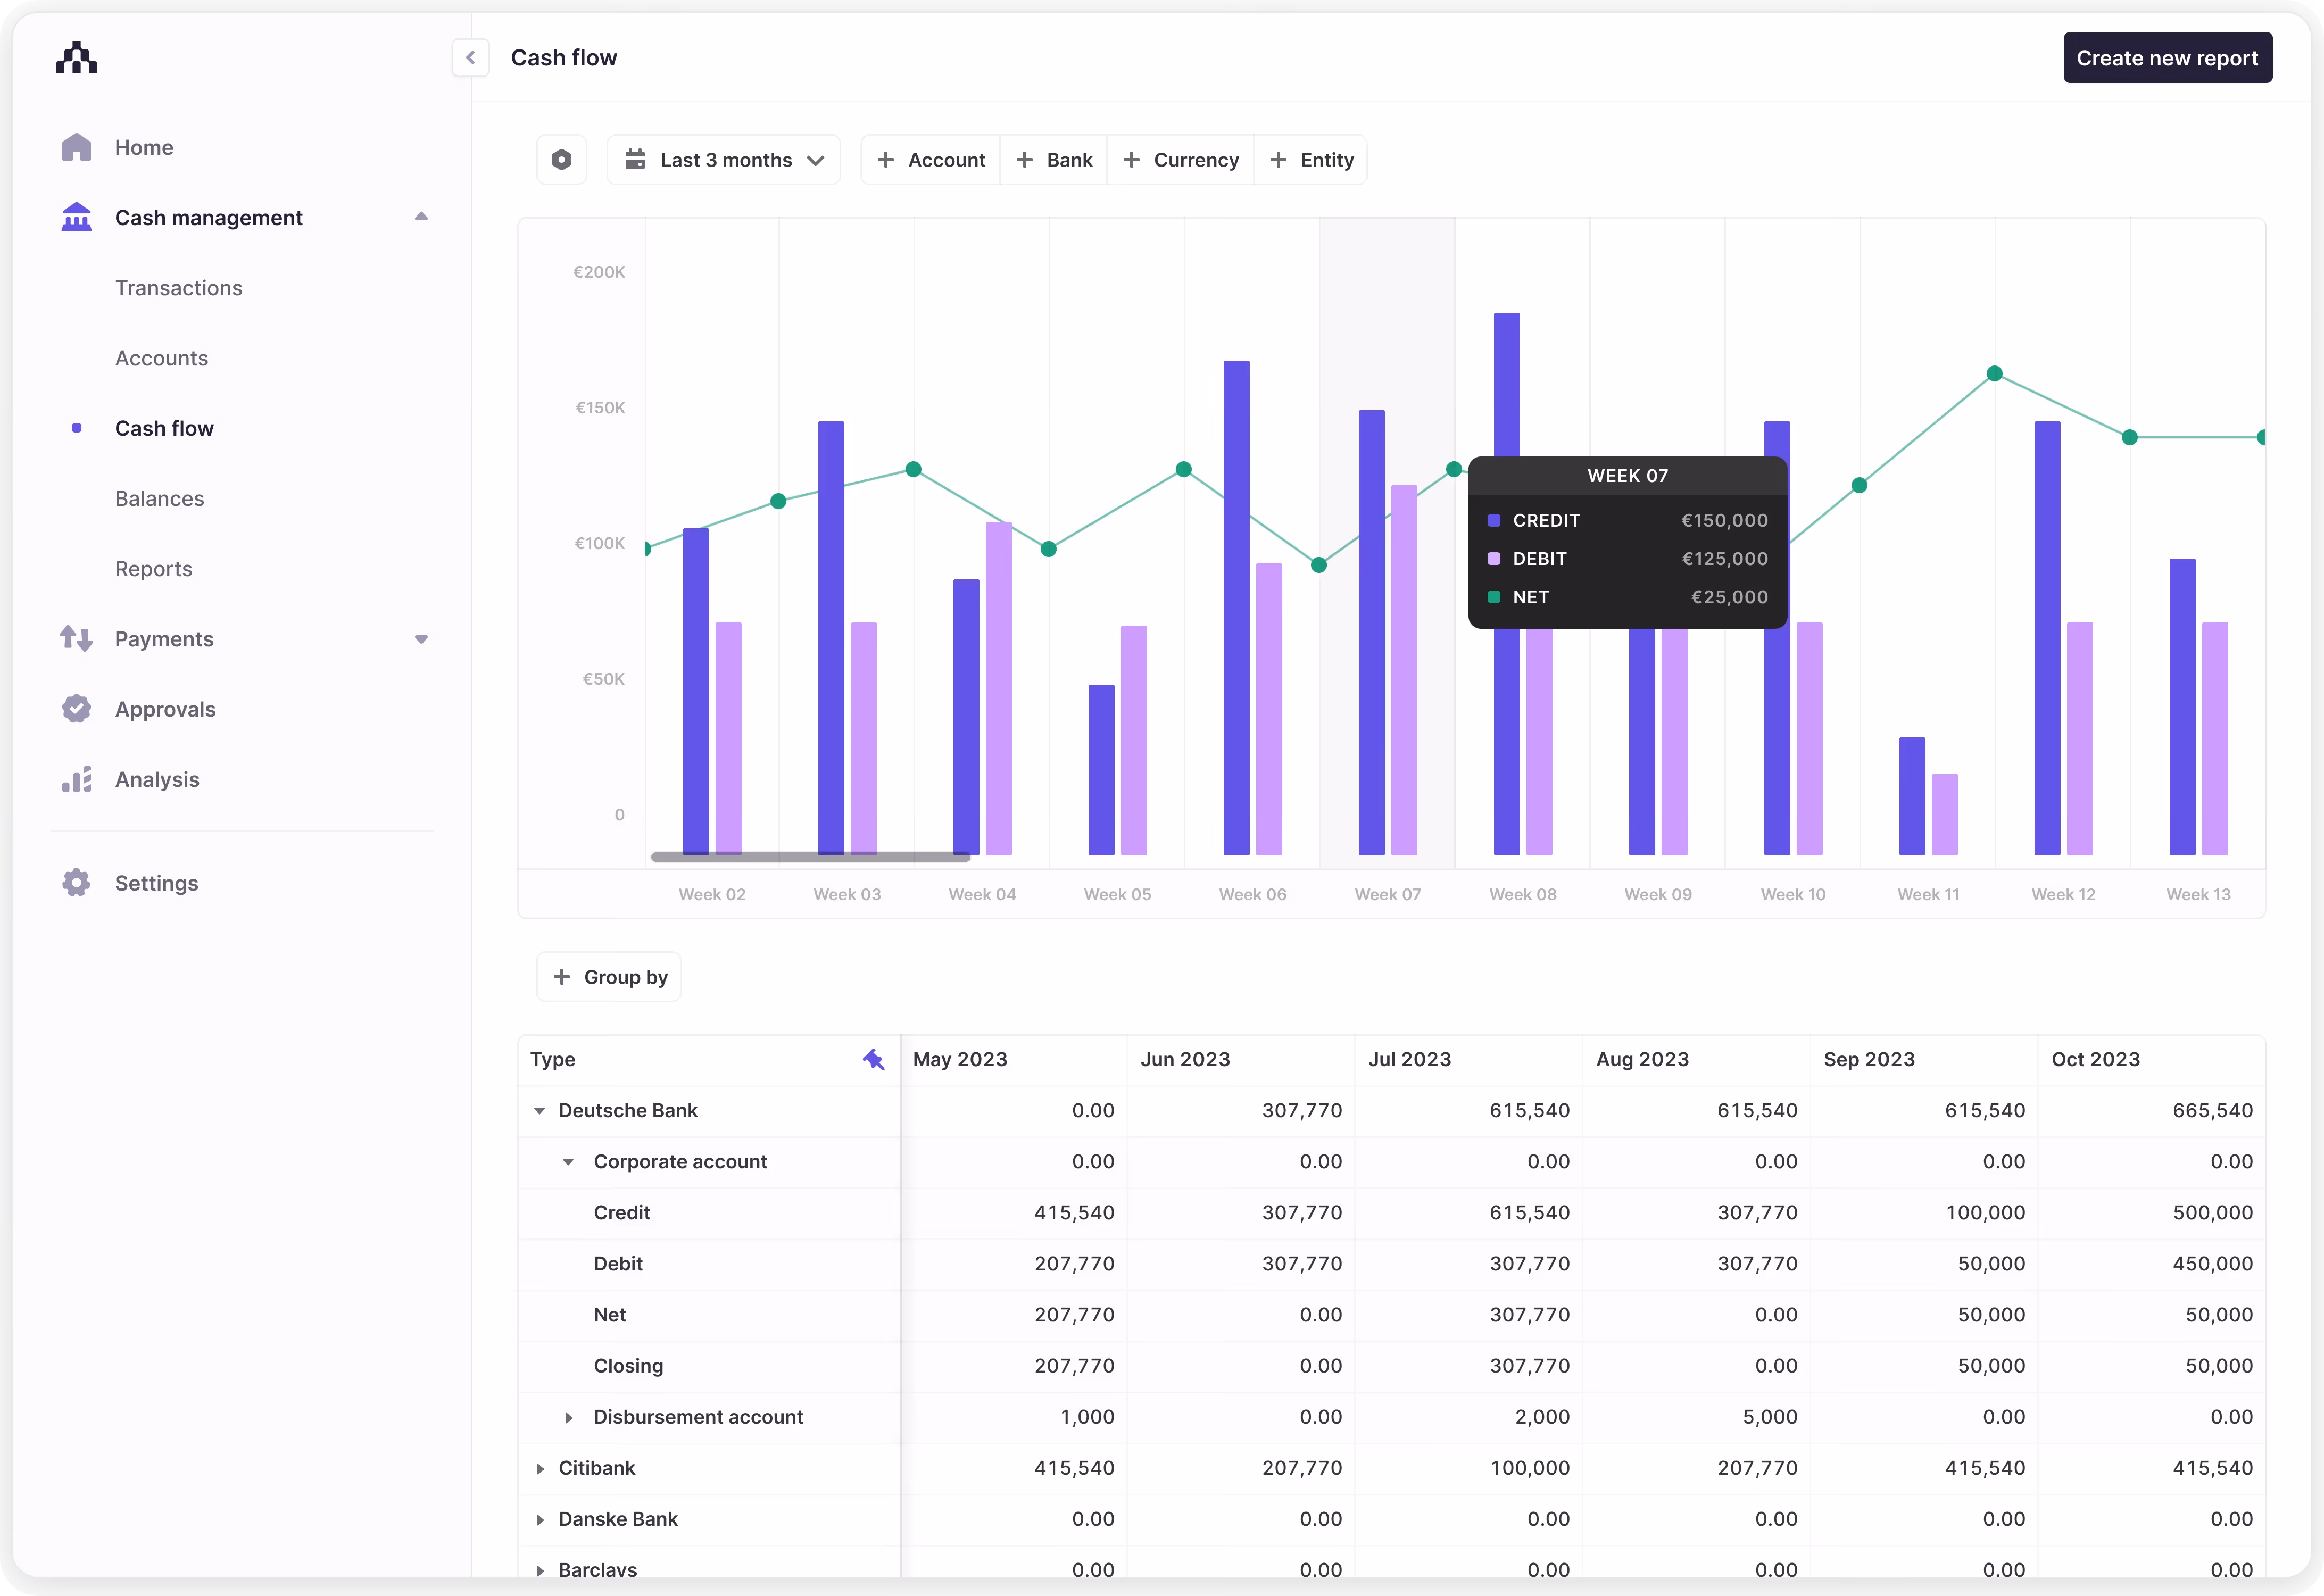
Task: Click the Settings gear icon
Action: [x=76, y=883]
